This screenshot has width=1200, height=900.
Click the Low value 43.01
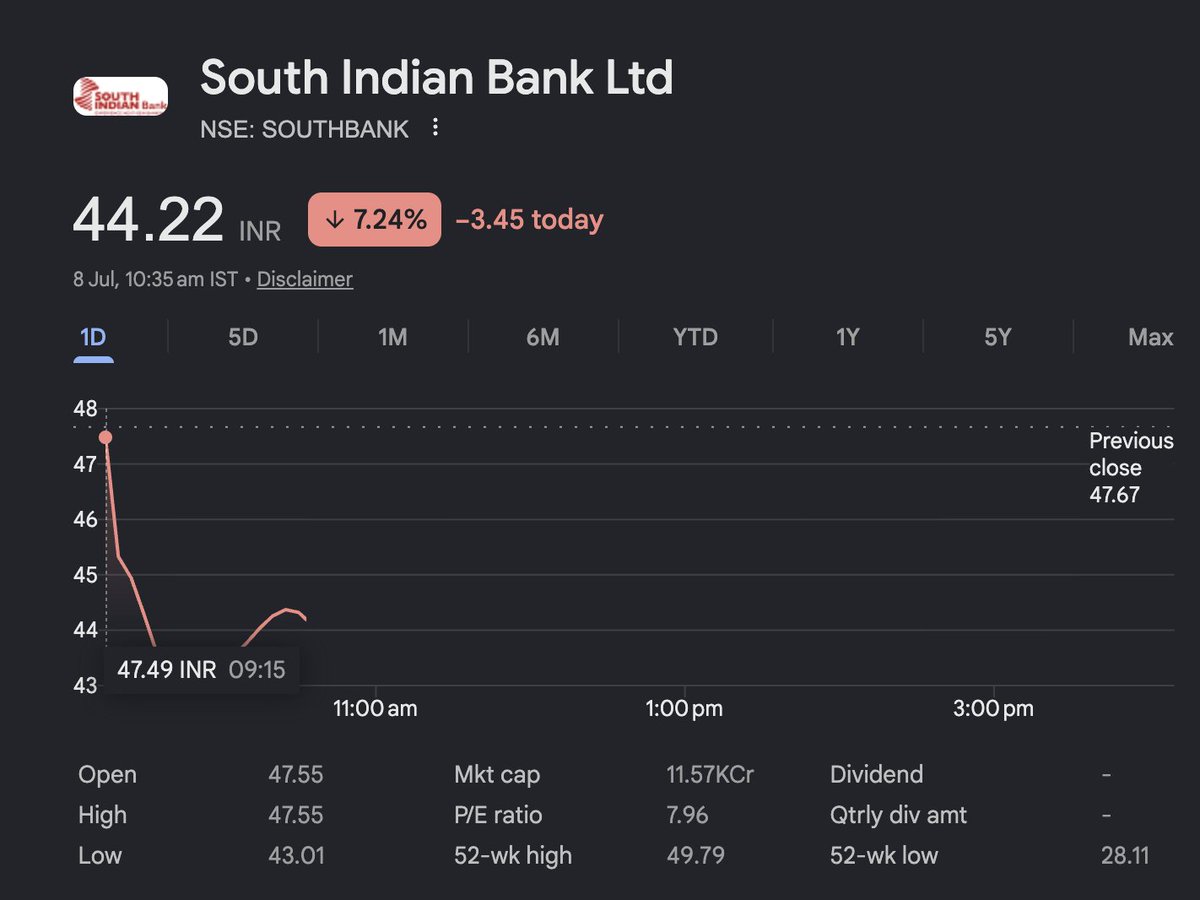pyautogui.click(x=296, y=855)
